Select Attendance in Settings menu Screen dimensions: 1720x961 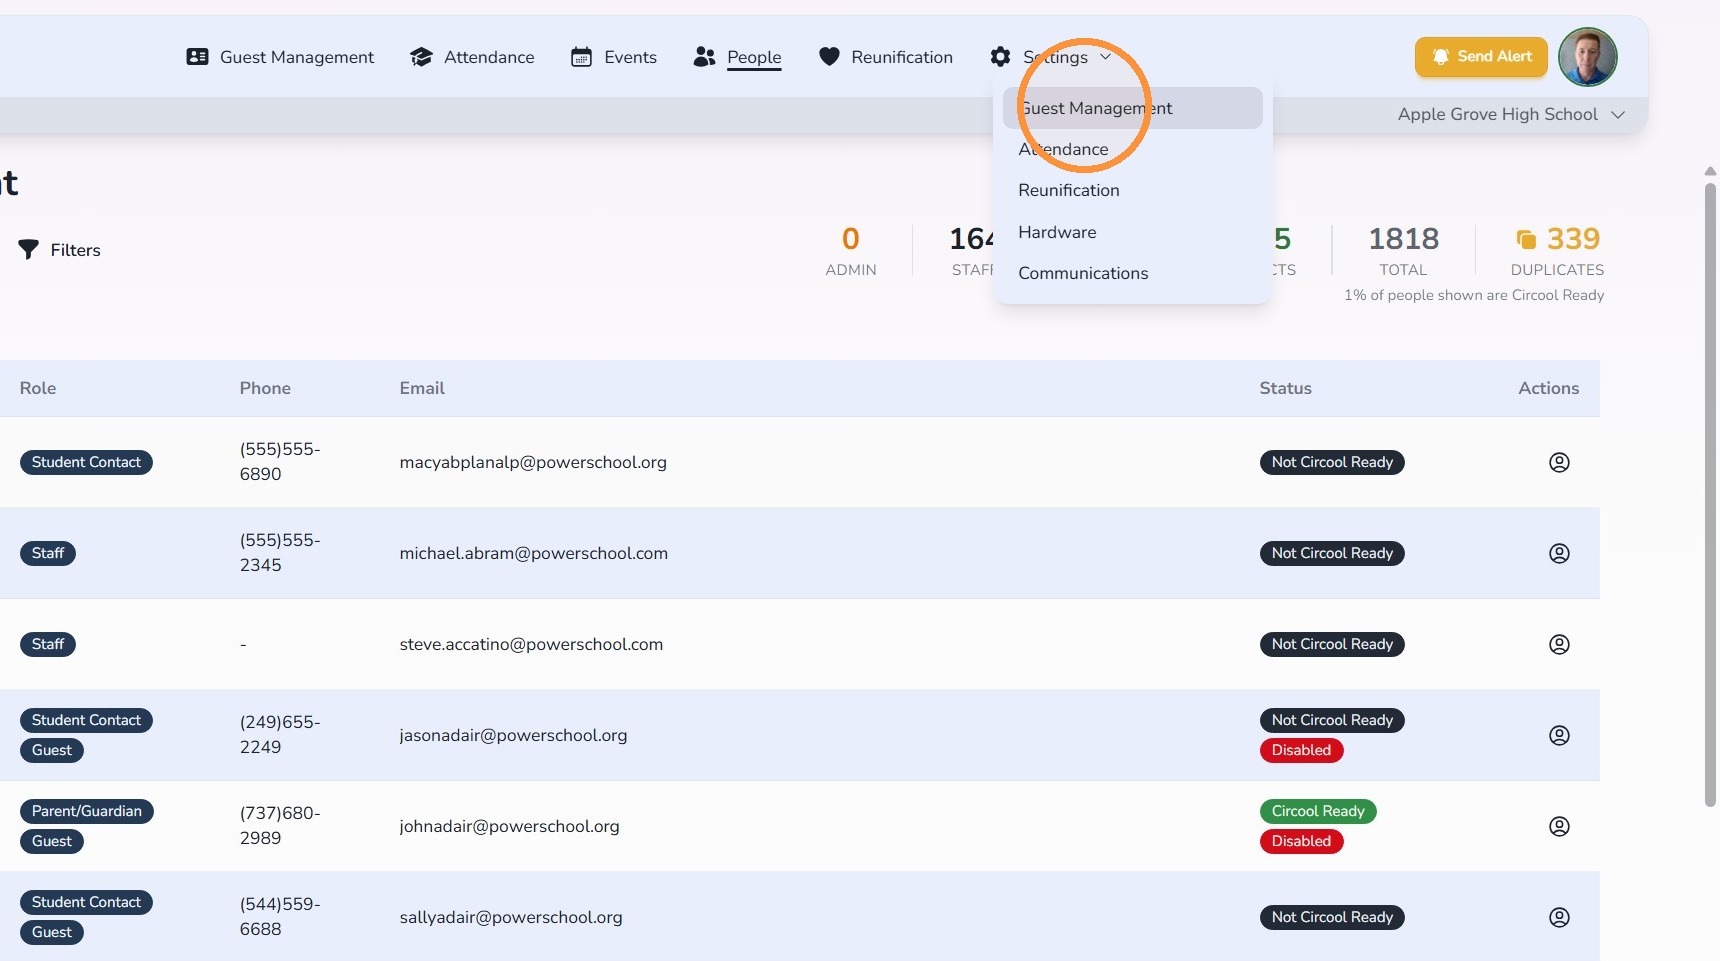click(1132, 149)
